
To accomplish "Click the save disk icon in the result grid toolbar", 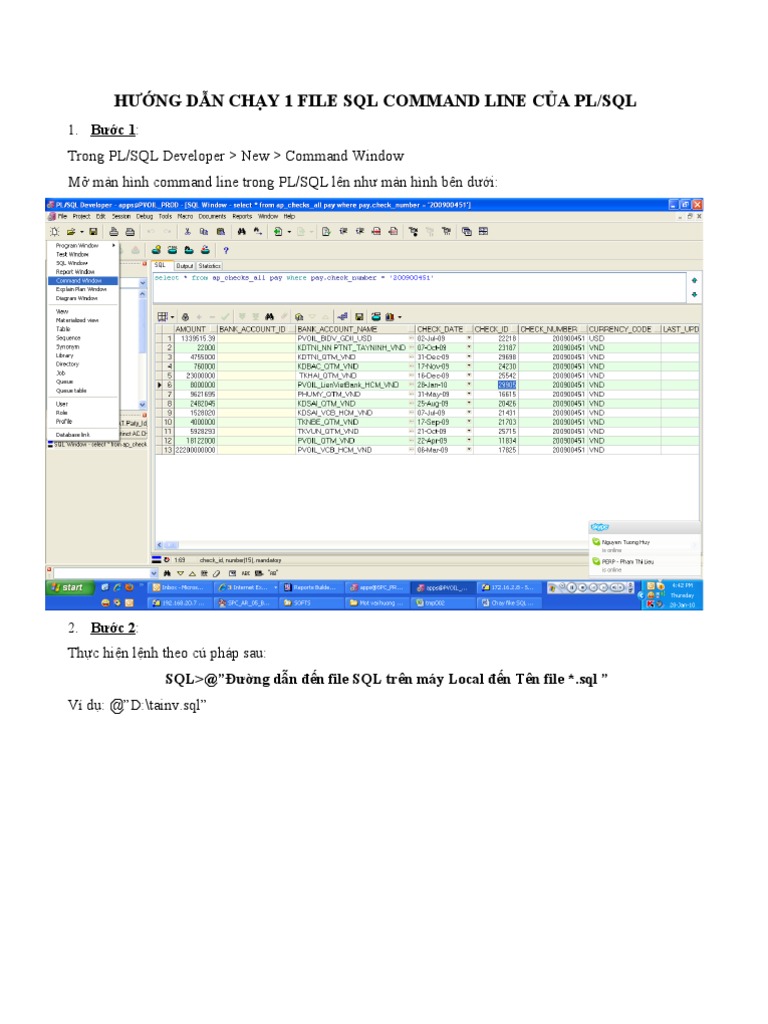I will pyautogui.click(x=359, y=317).
